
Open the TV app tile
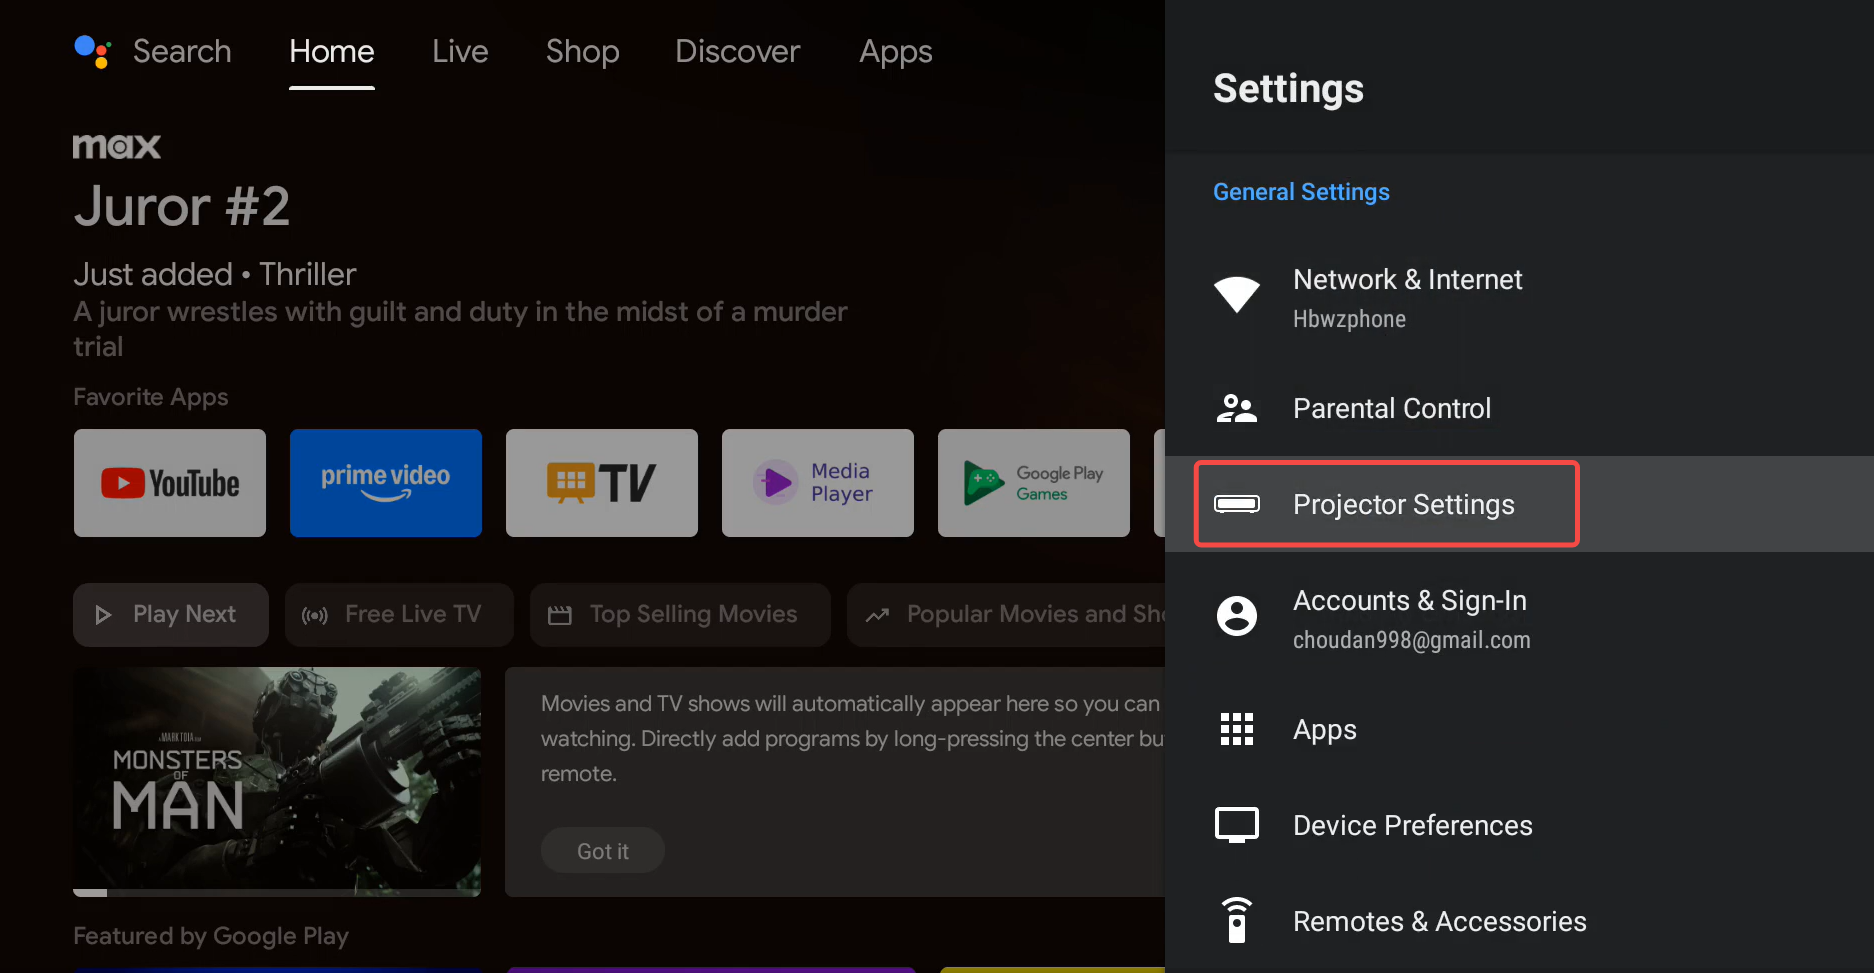(602, 483)
